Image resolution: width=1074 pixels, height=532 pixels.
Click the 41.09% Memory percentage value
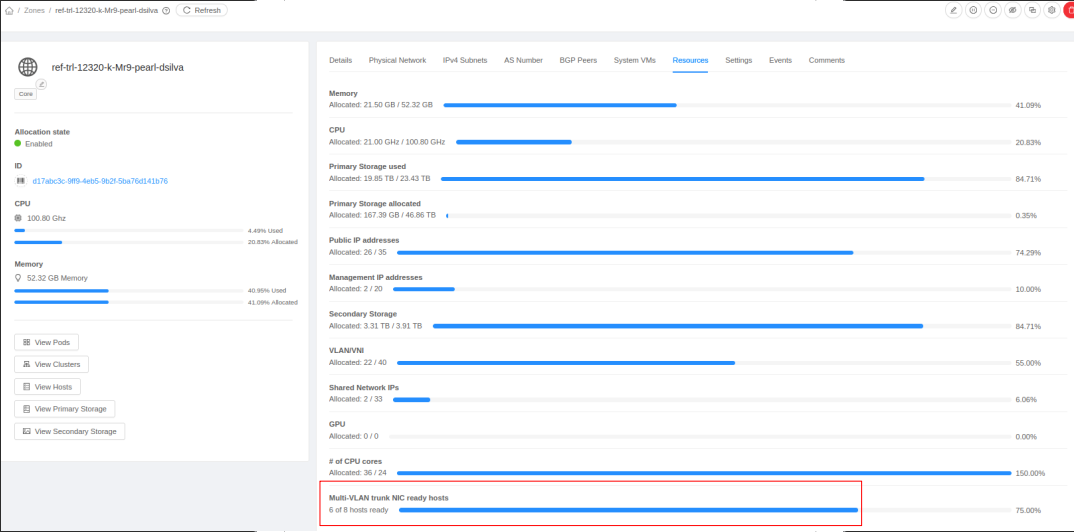[1028, 105]
